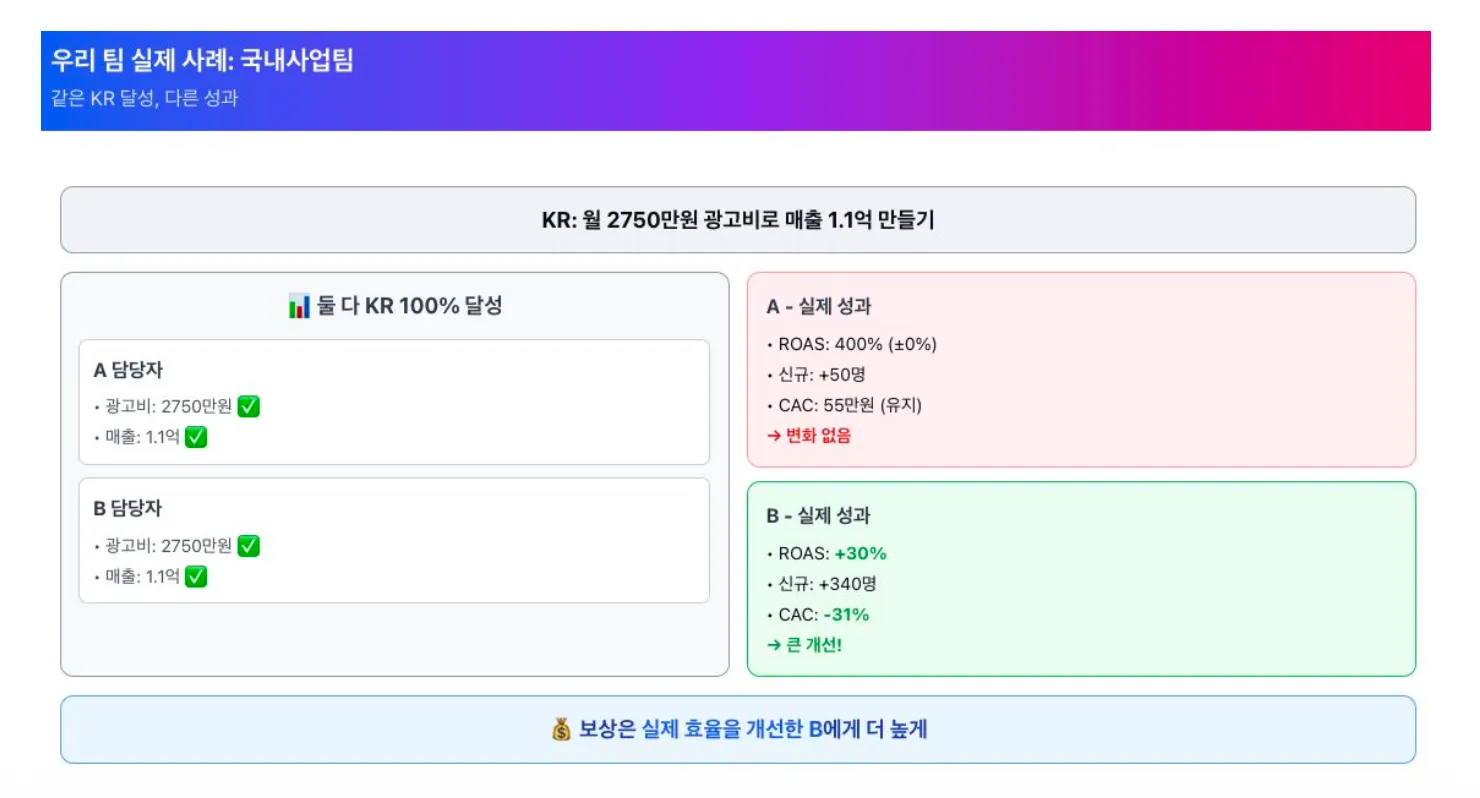Click the A - 실제 성과 heading
Screen dimensions: 1480x798
coord(818,307)
